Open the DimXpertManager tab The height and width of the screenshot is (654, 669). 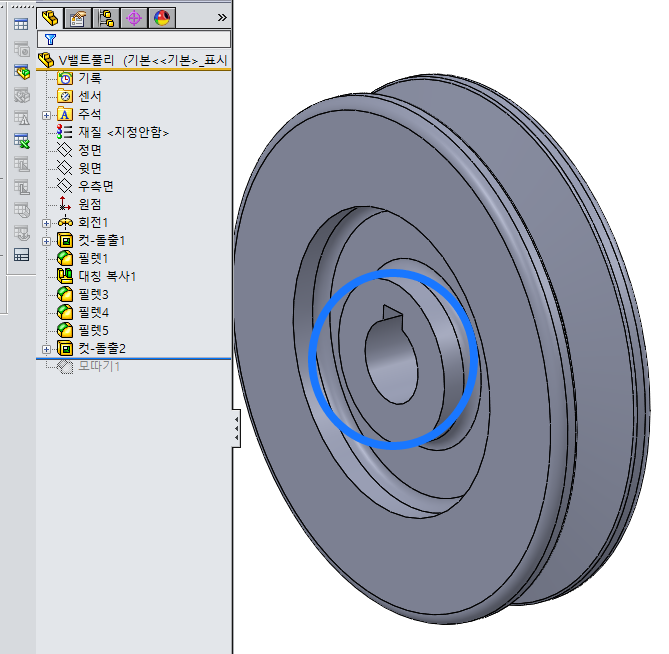[x=134, y=18]
